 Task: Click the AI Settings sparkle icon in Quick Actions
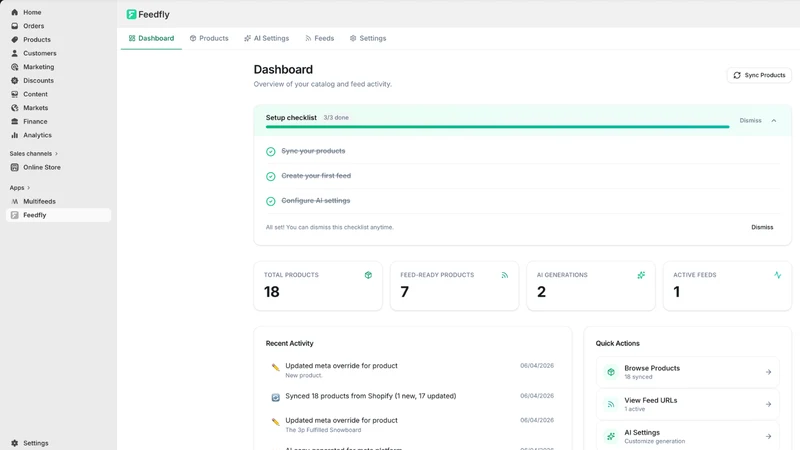(x=611, y=436)
